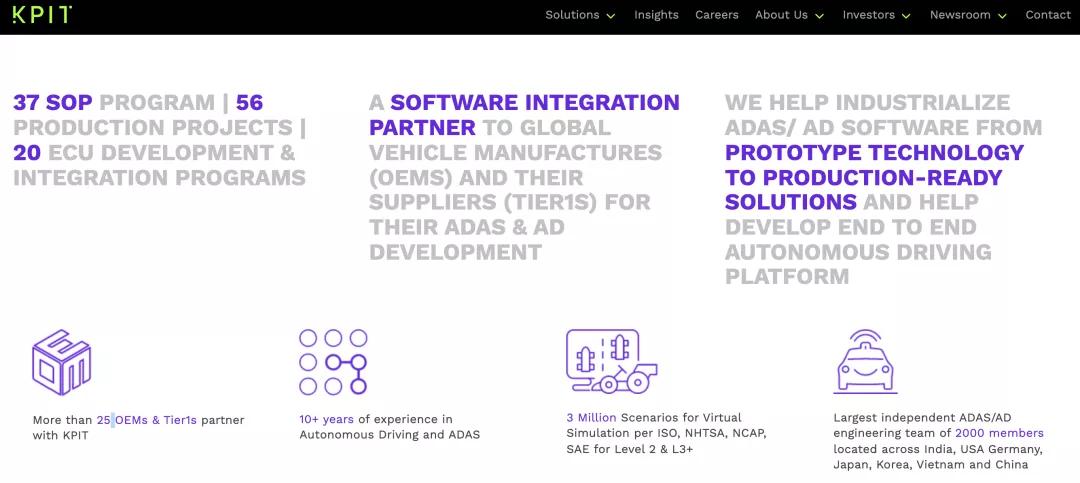Click the 'SOFTWARE INTEGRATION' heading text
The width and height of the screenshot is (1080, 483).
[x=535, y=103]
